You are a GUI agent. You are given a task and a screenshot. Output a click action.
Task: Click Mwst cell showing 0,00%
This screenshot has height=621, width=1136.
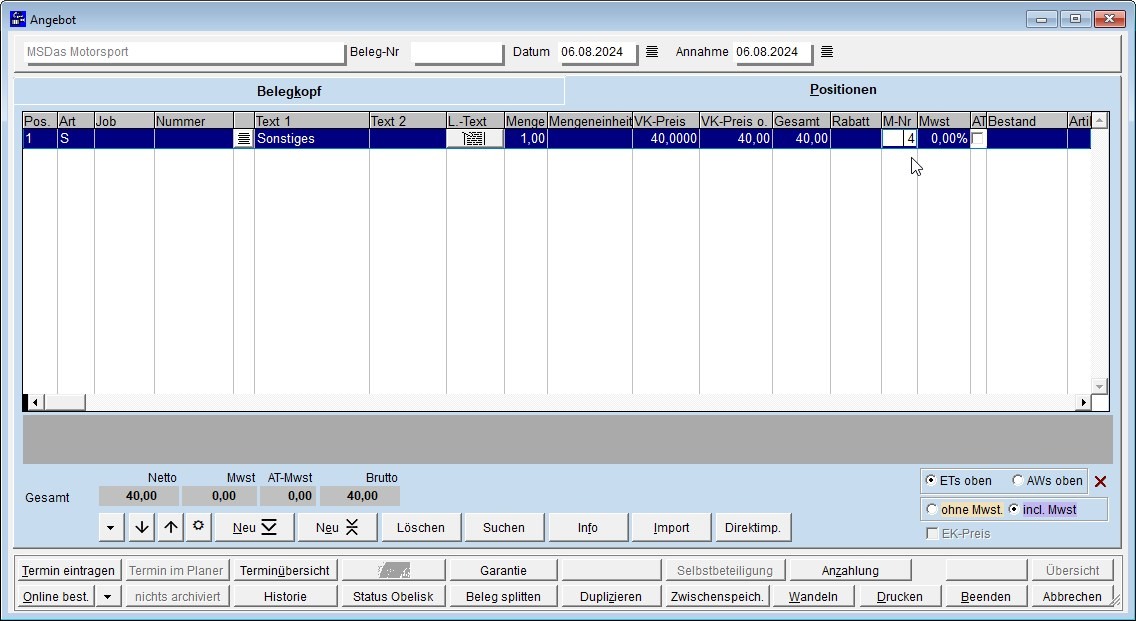pos(943,138)
